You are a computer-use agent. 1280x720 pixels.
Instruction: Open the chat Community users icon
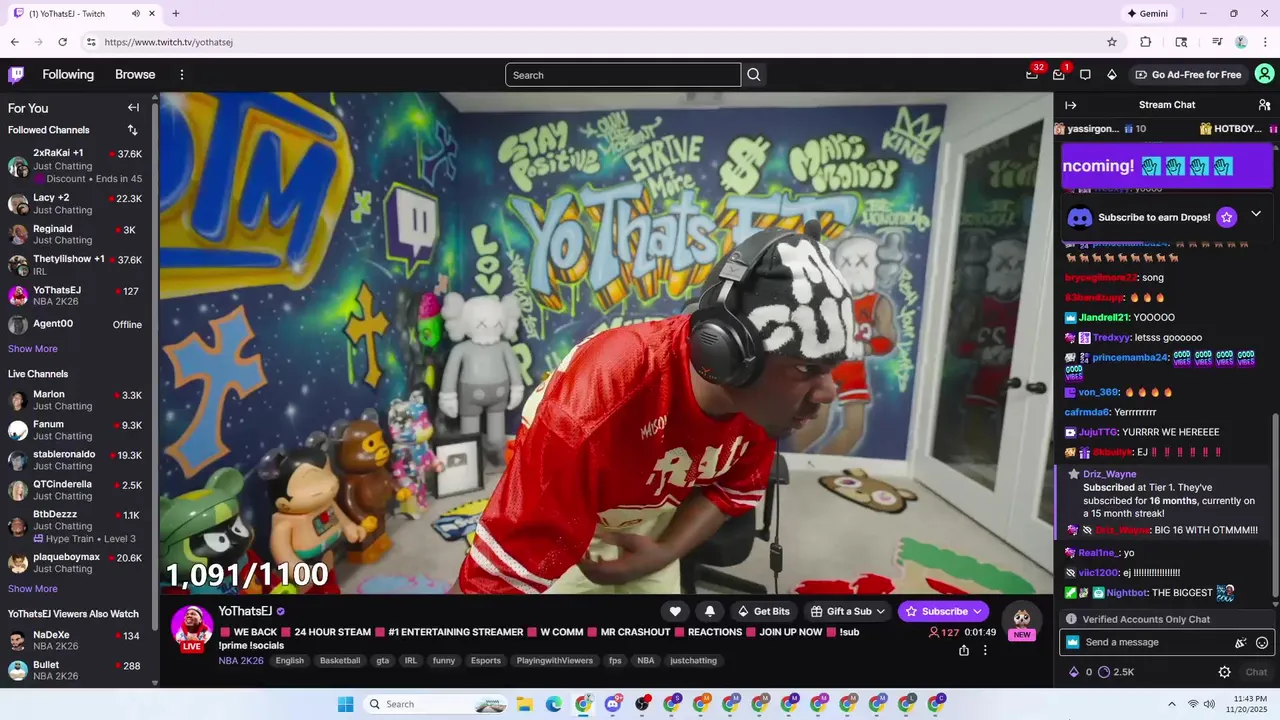point(1264,105)
